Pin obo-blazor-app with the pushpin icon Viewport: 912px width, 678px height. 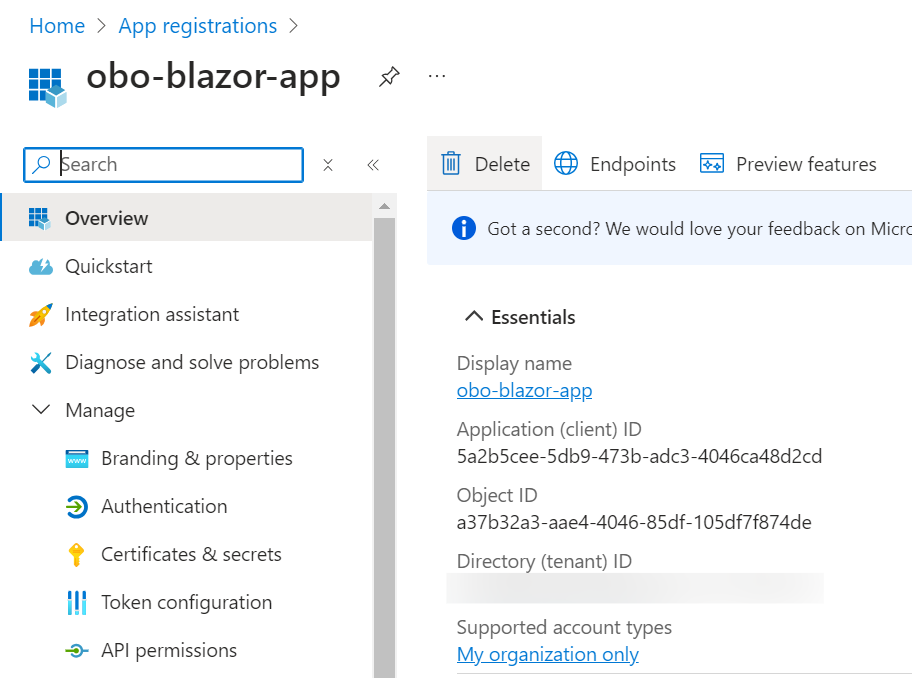point(389,77)
